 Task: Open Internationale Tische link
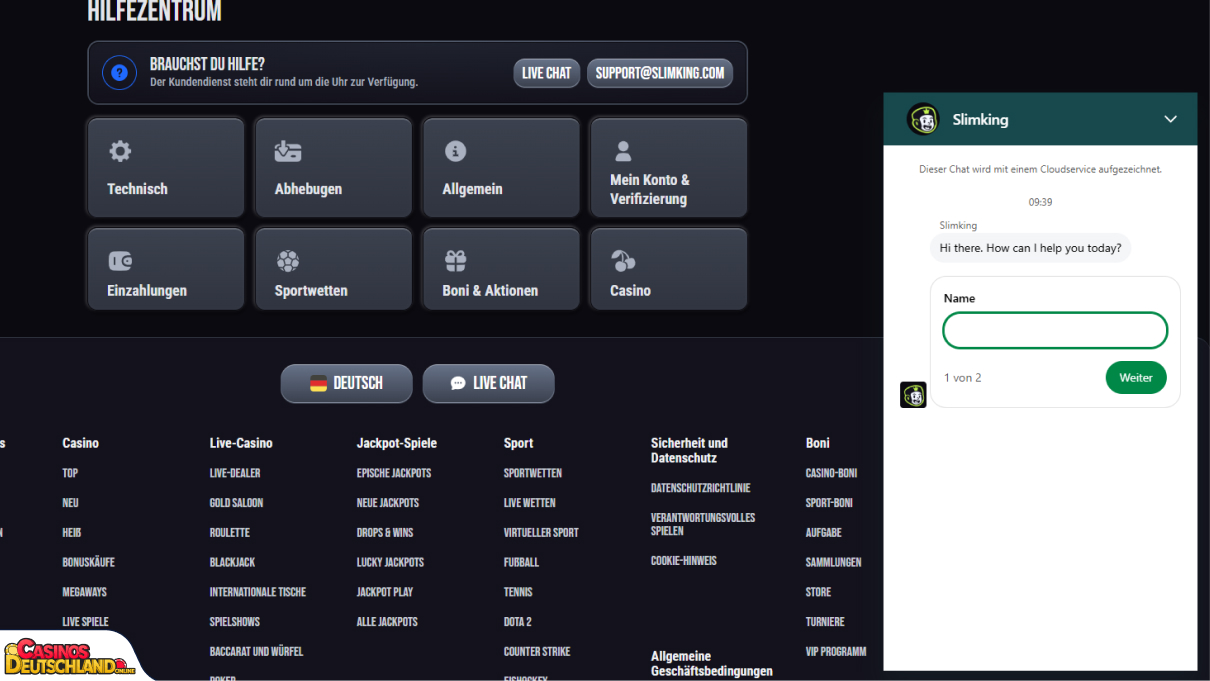(258, 592)
